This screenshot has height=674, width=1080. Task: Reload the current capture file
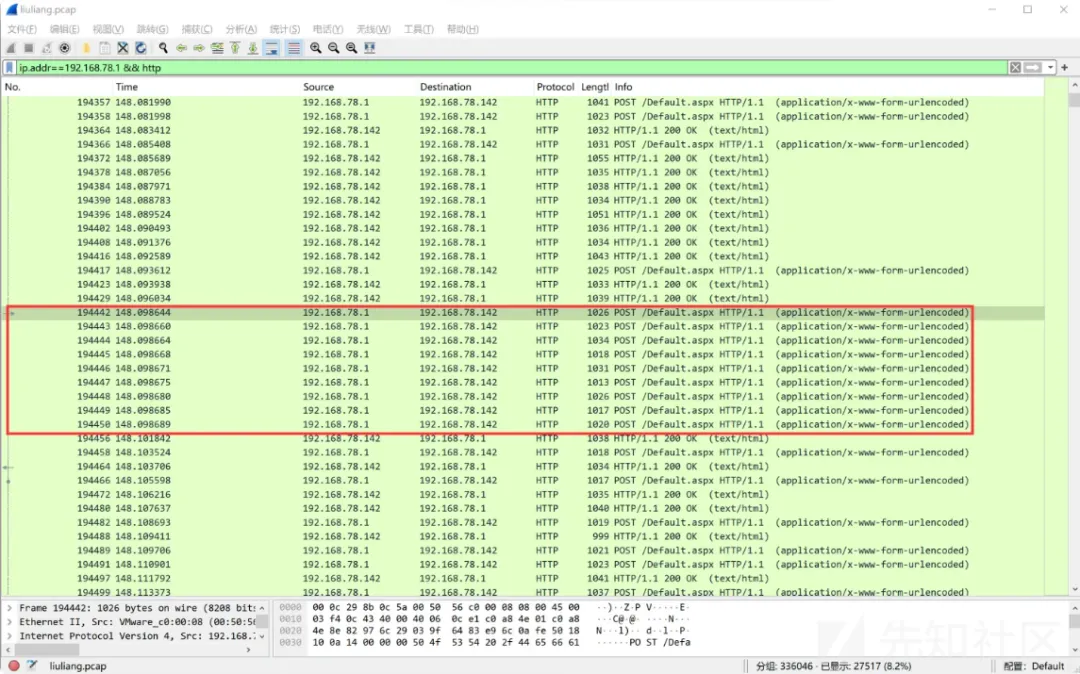click(x=141, y=48)
